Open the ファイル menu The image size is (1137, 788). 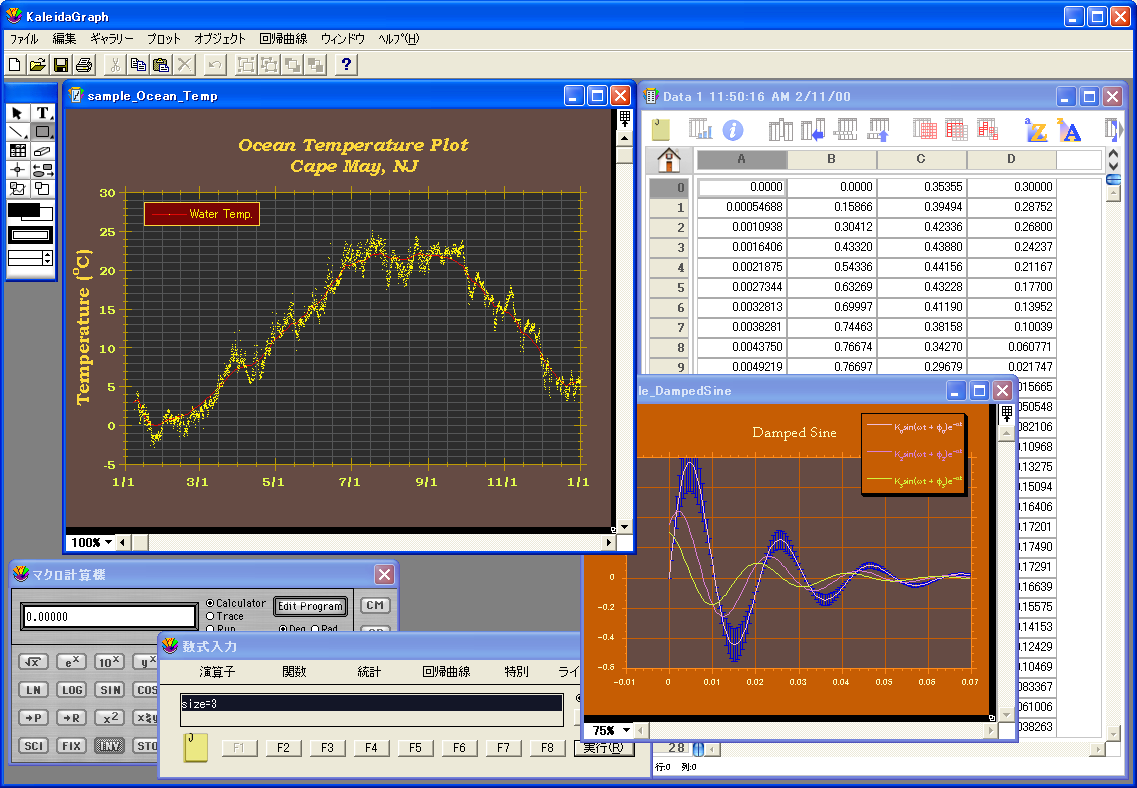click(23, 38)
